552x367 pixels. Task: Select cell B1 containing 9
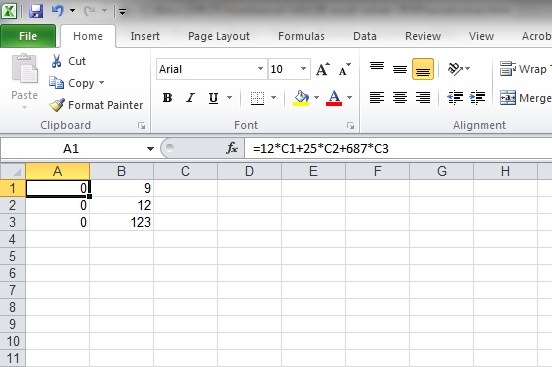click(121, 188)
